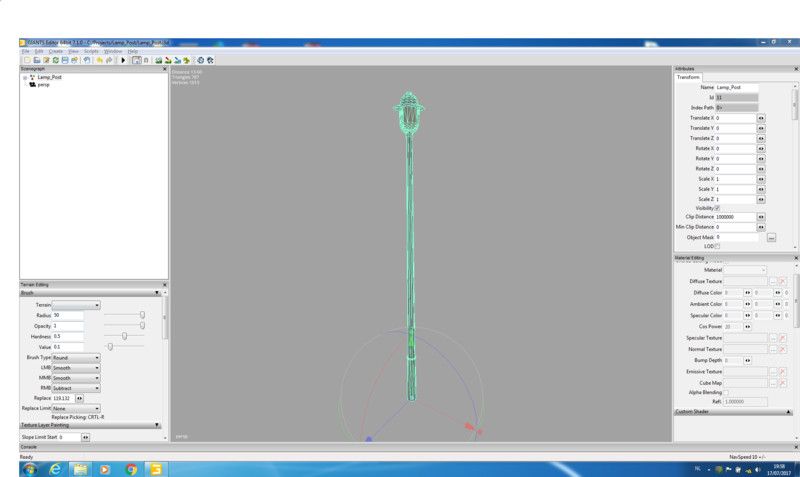Open Chrome from the taskbar
The width and height of the screenshot is (800, 477).
tap(131, 468)
